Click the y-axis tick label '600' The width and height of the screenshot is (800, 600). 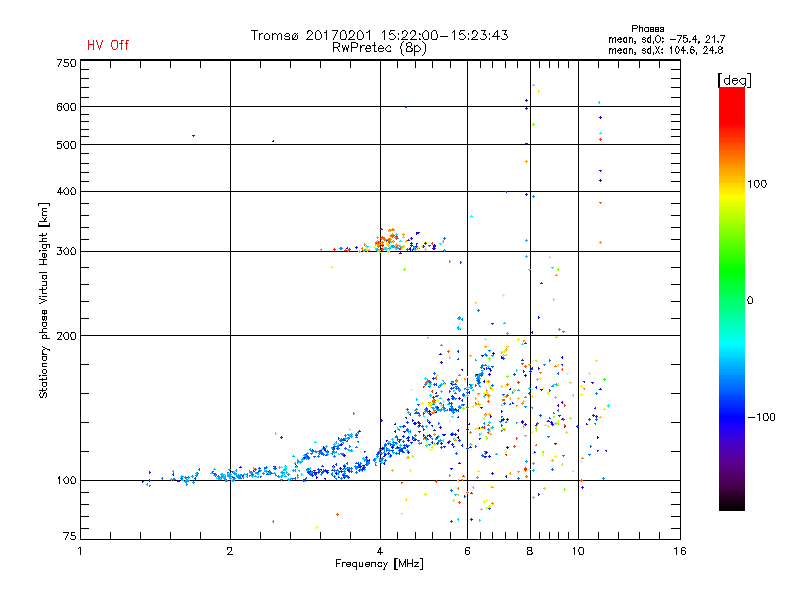[66, 107]
